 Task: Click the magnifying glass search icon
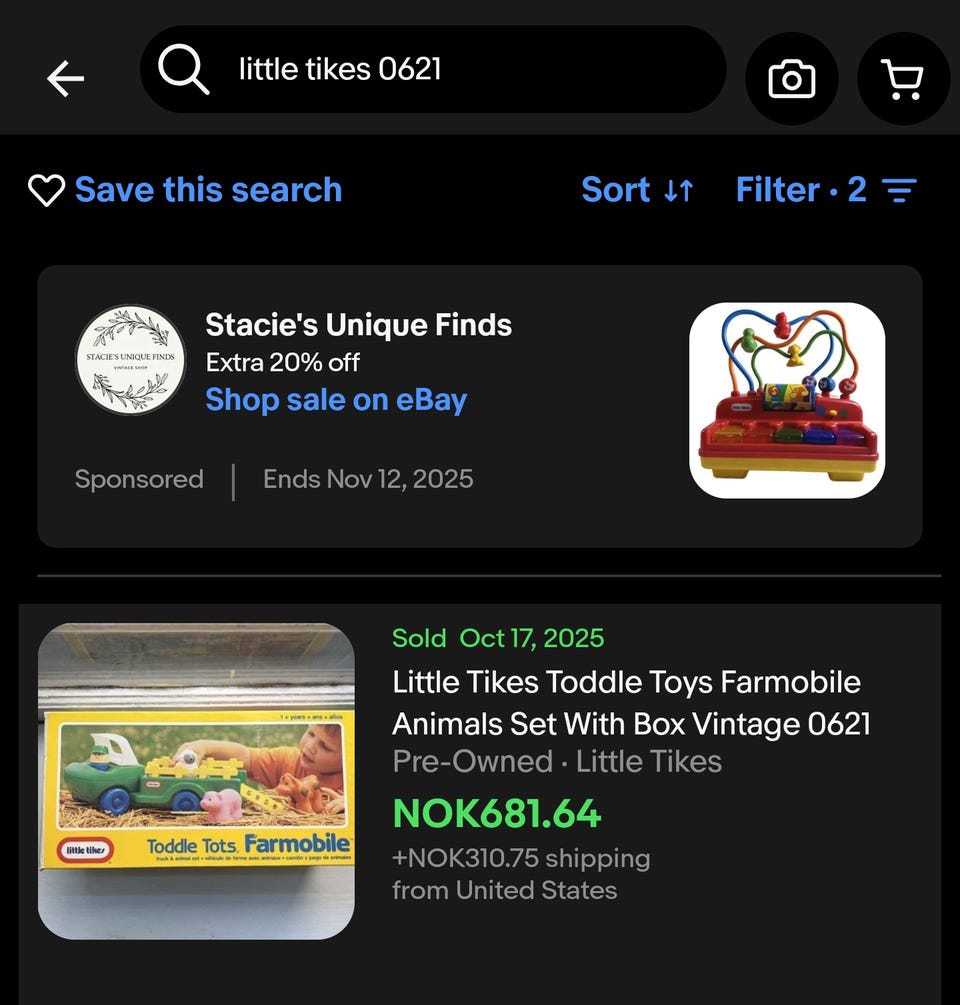[x=183, y=69]
